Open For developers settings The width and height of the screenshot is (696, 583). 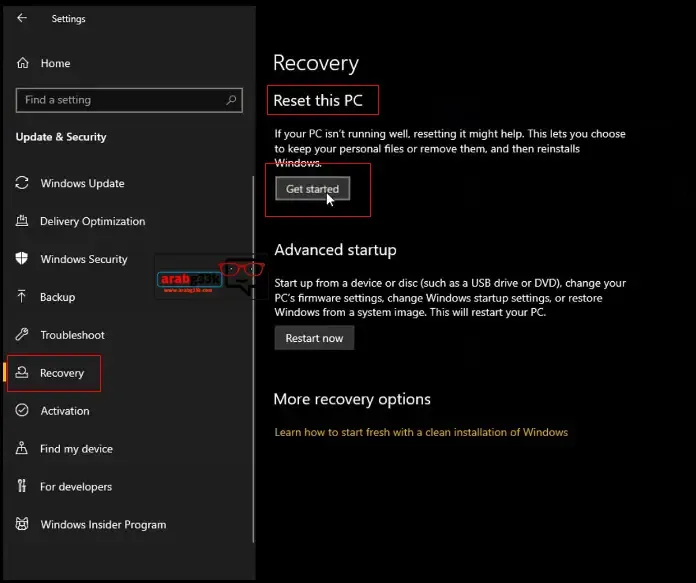pyautogui.click(x=76, y=487)
